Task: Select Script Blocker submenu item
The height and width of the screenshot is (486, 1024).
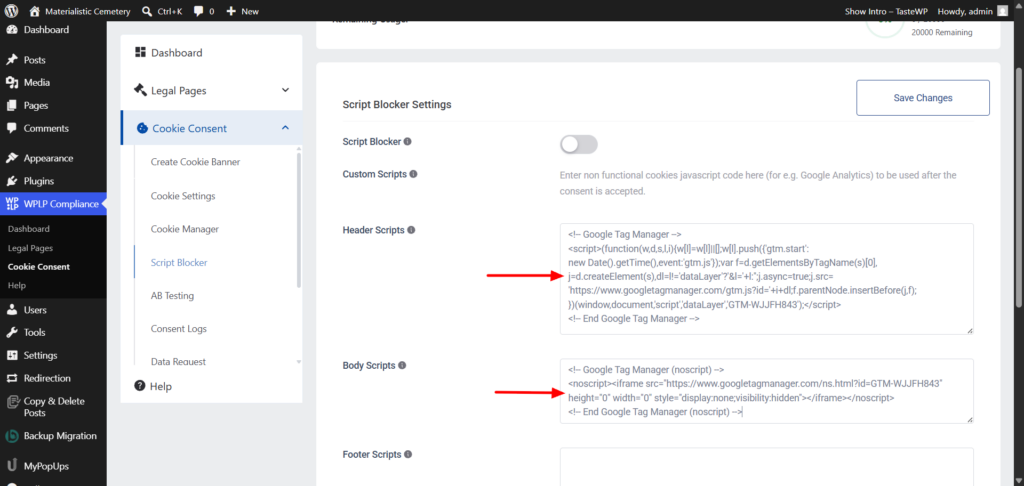Action: [179, 263]
